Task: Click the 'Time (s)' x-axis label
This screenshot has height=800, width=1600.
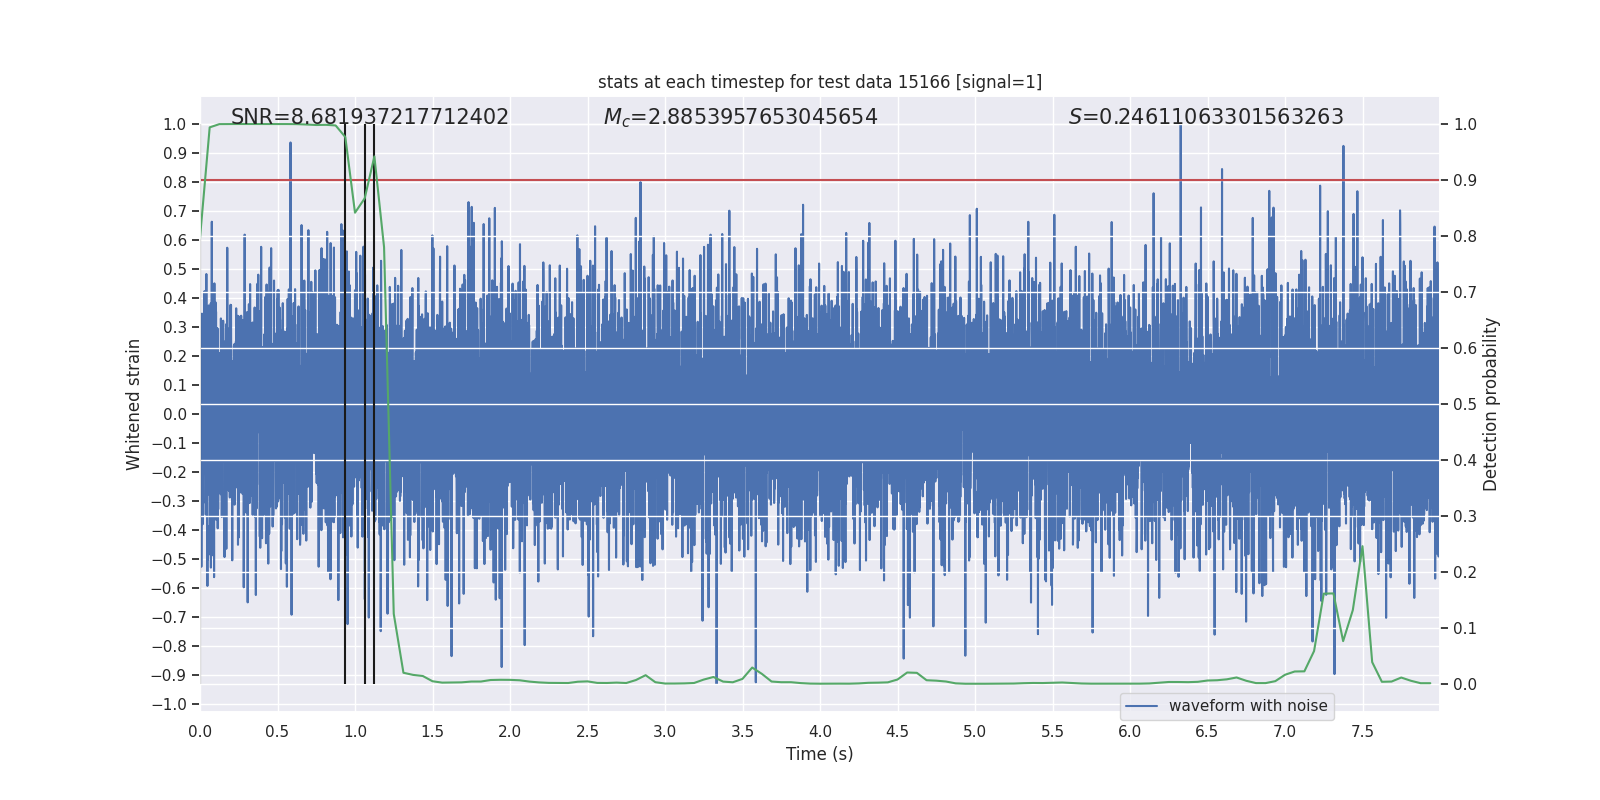Action: 819,754
